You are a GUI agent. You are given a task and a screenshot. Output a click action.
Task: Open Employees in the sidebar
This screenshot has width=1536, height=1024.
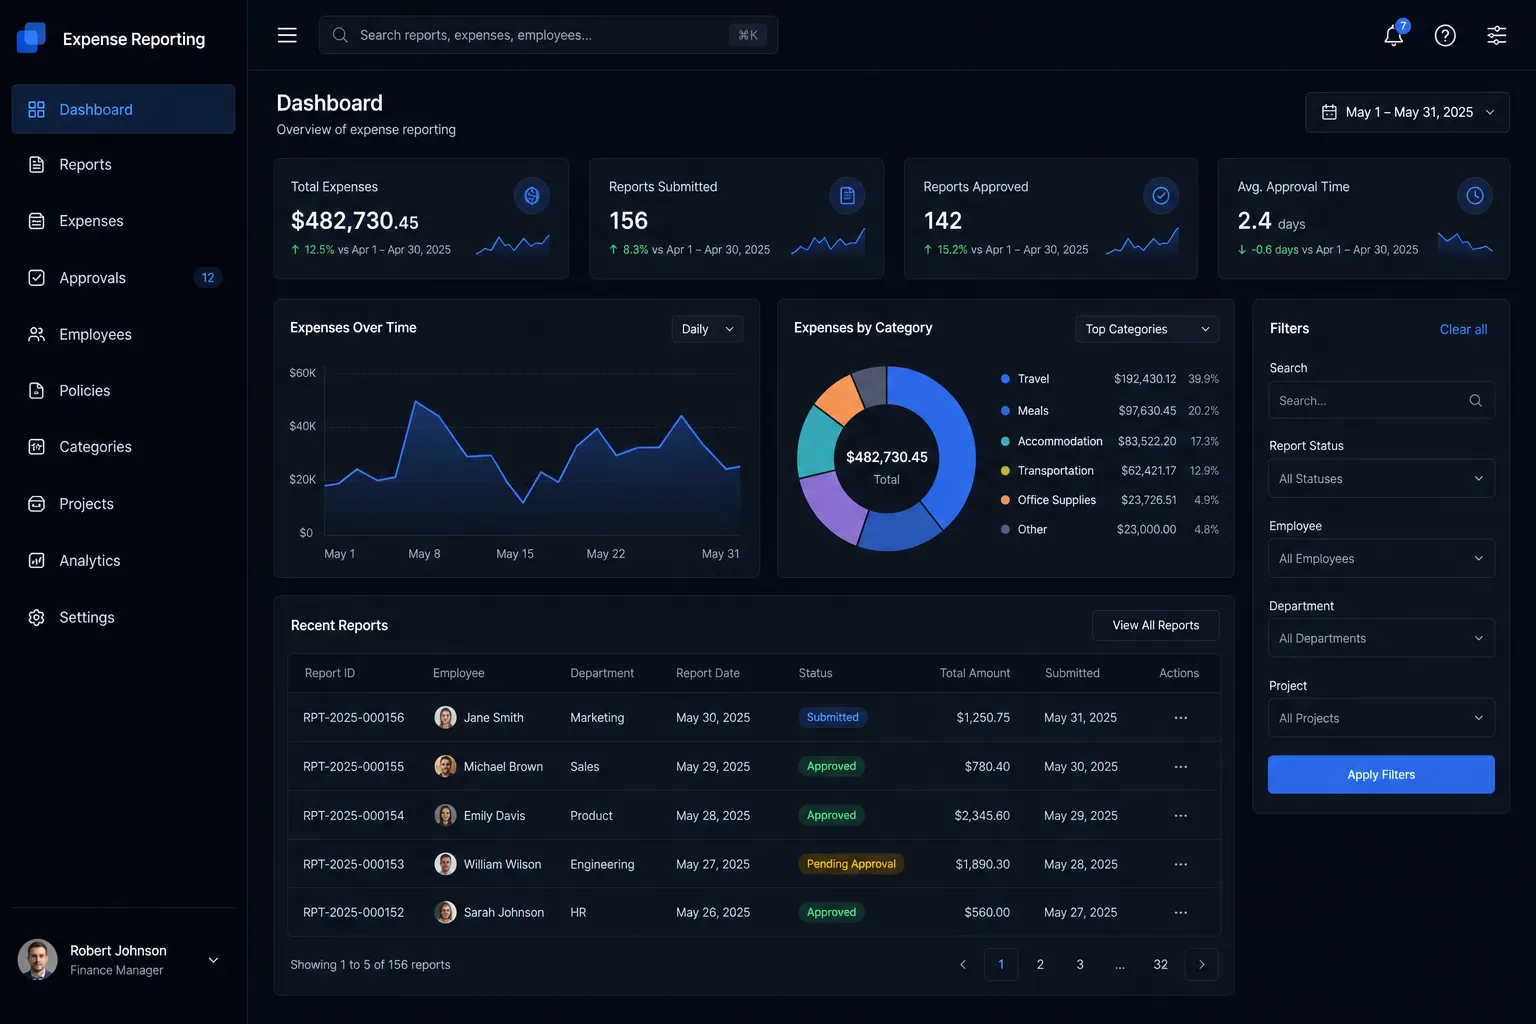(x=123, y=334)
